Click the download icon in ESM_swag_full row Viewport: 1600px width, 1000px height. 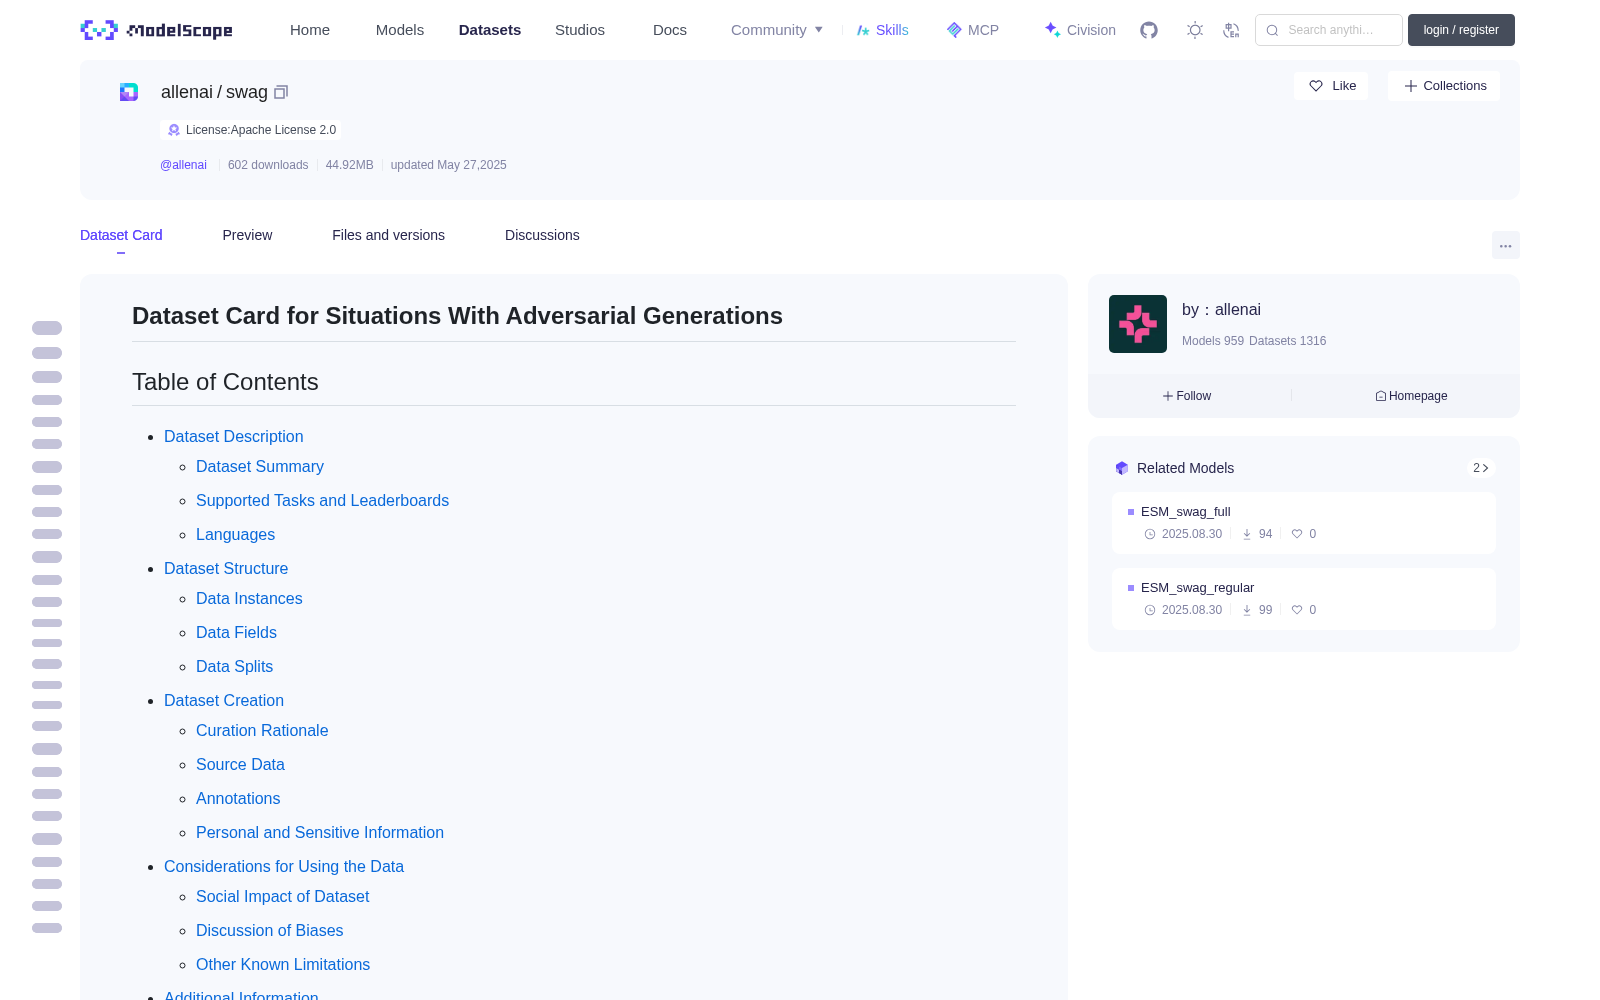tap(1247, 534)
